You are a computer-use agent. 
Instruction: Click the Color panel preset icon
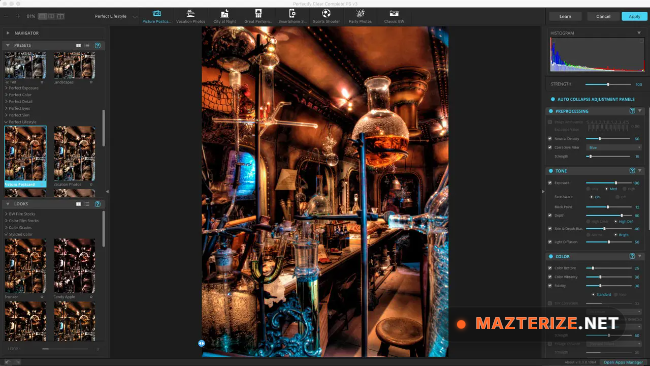(632, 256)
